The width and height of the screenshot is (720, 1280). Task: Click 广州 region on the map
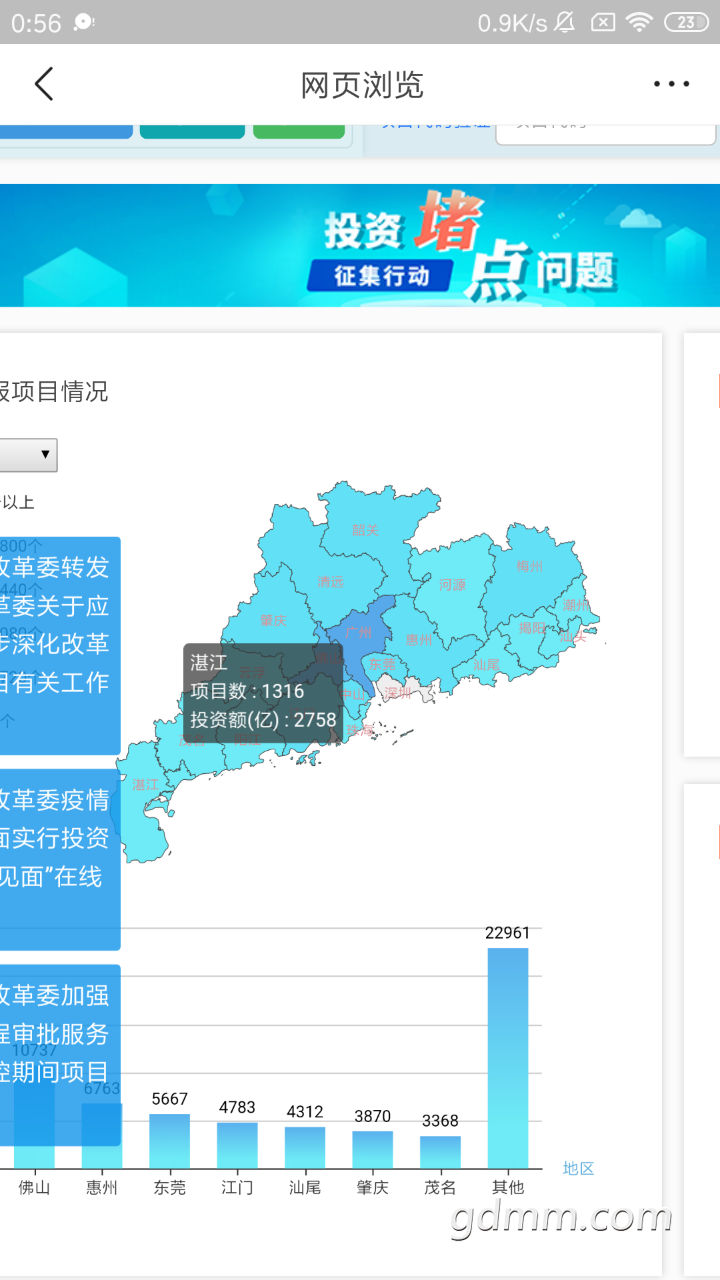[358, 632]
